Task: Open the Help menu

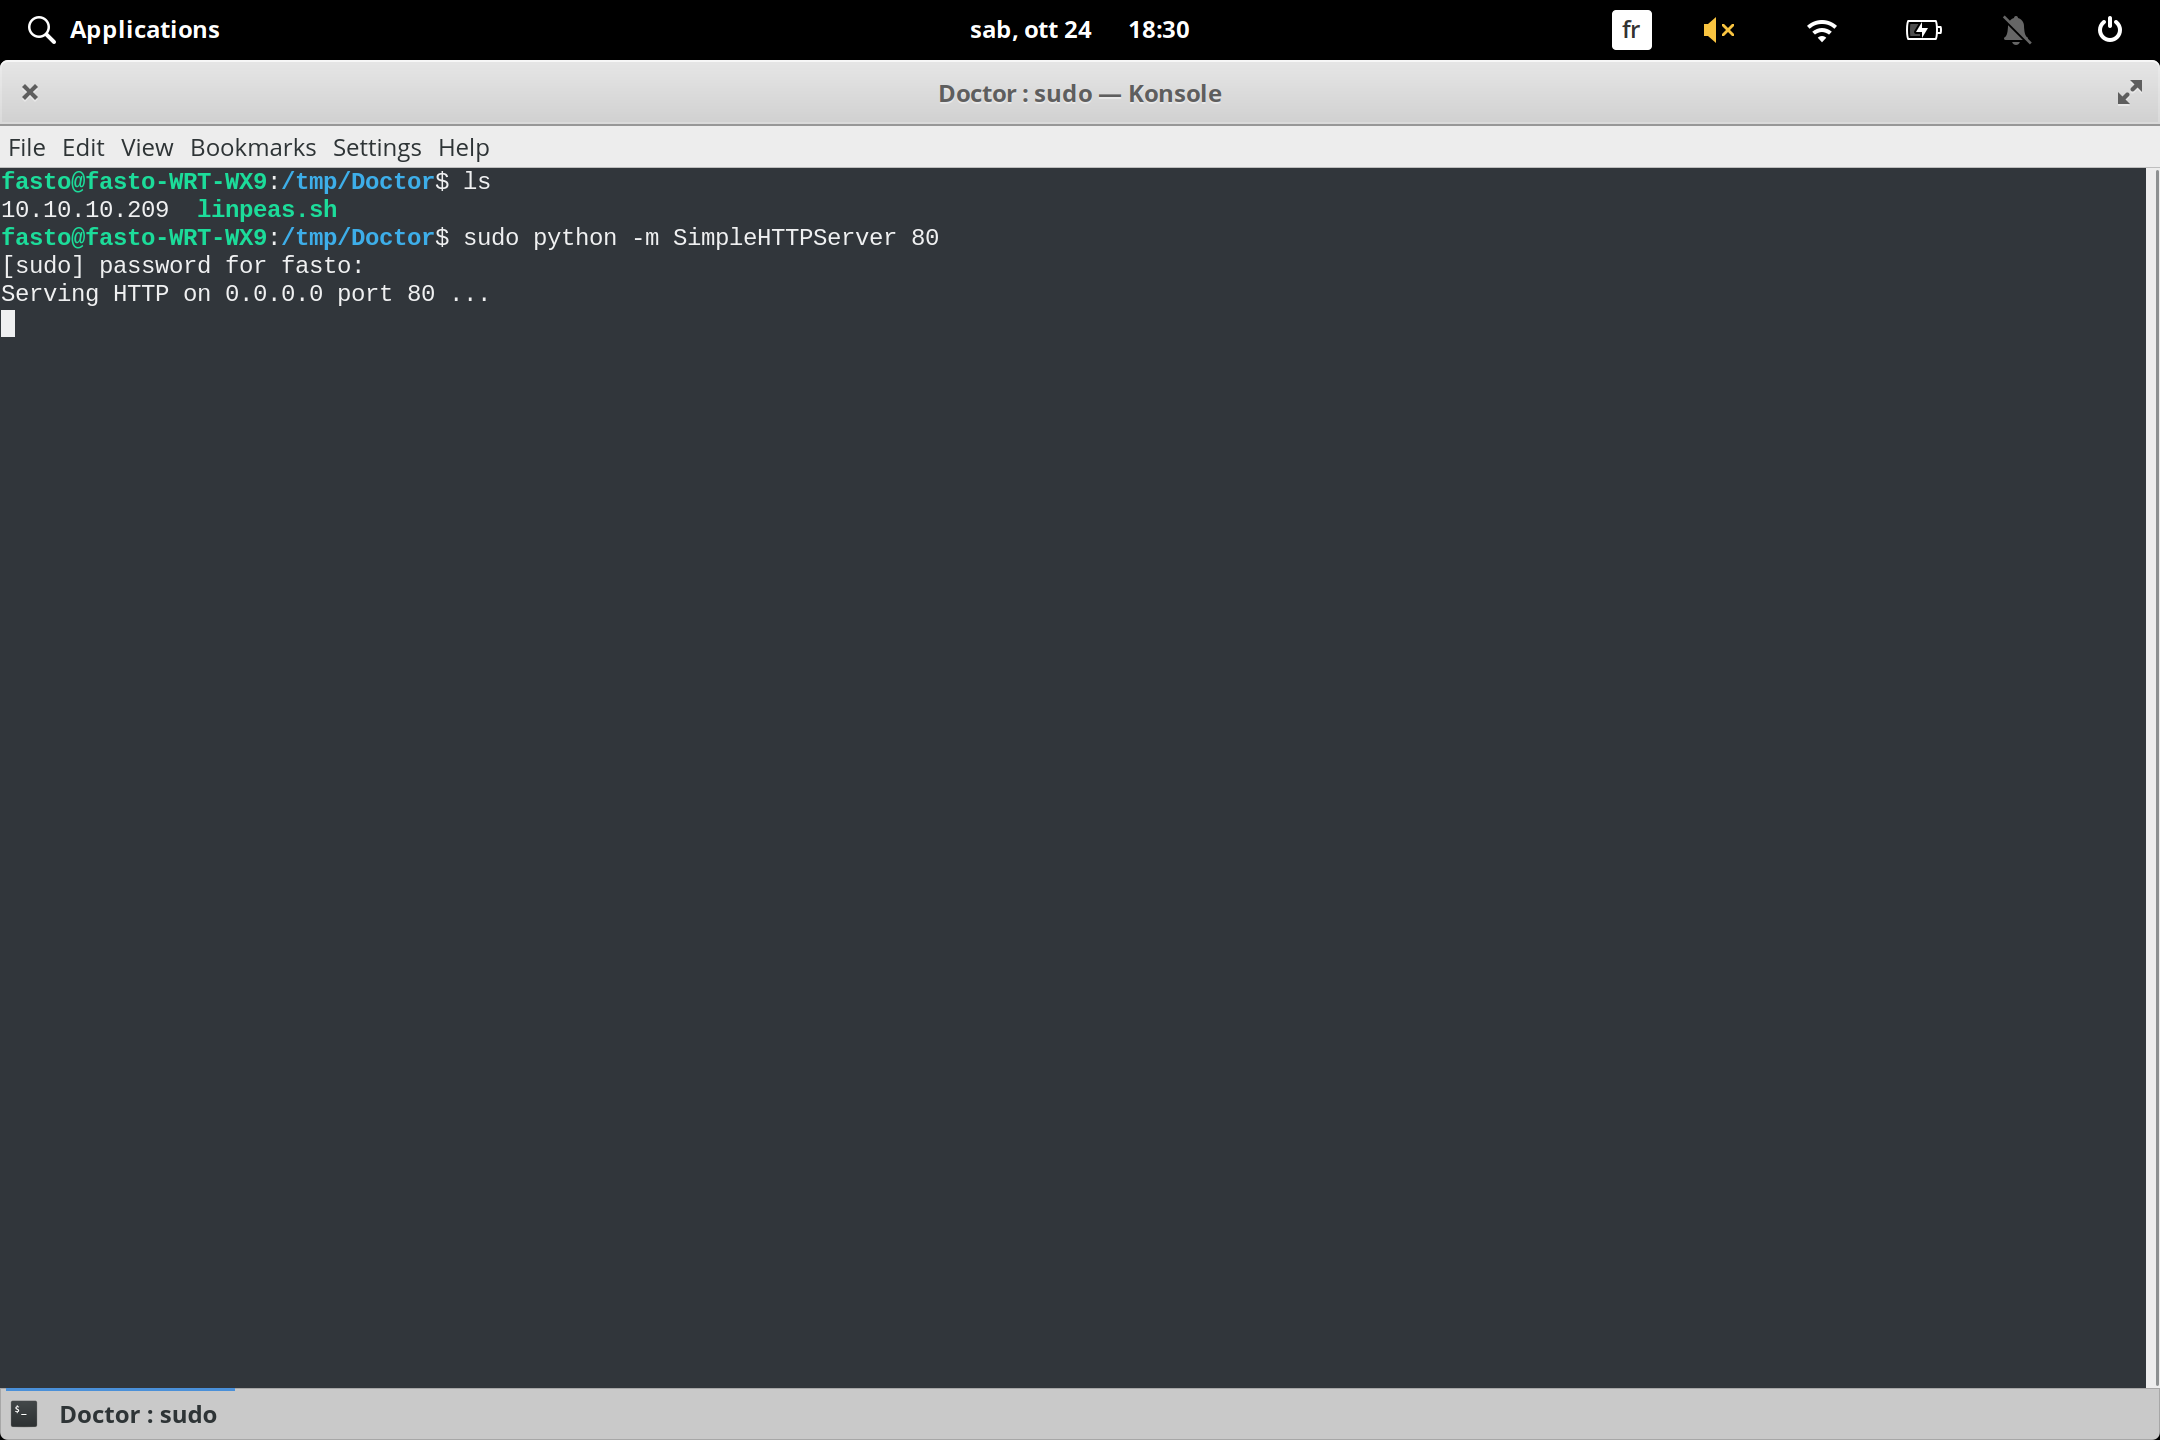Action: click(462, 147)
